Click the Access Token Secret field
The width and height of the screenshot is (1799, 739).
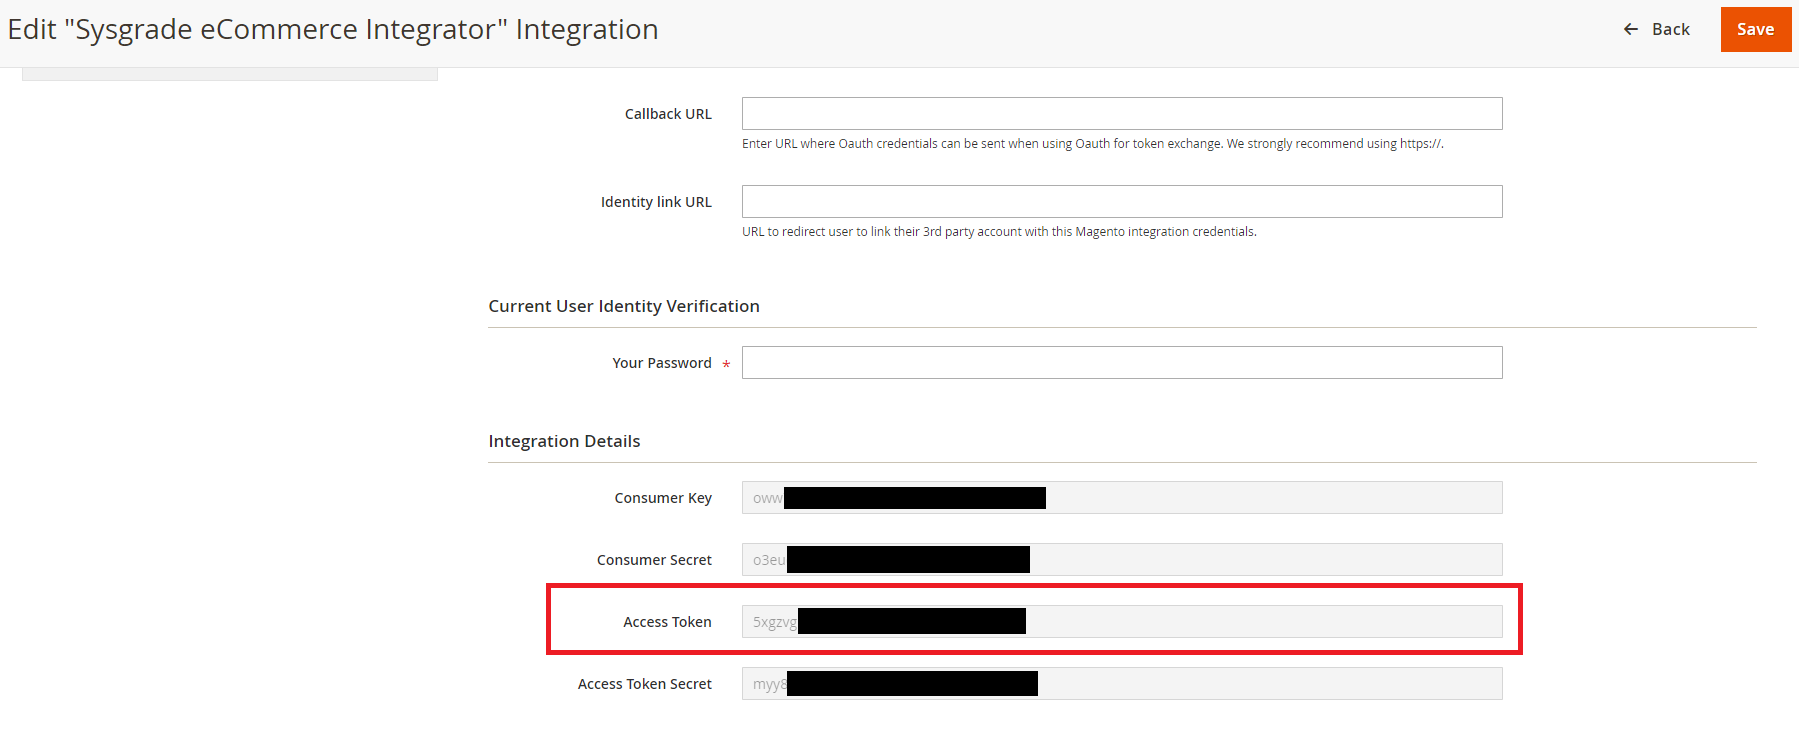(x=1122, y=683)
